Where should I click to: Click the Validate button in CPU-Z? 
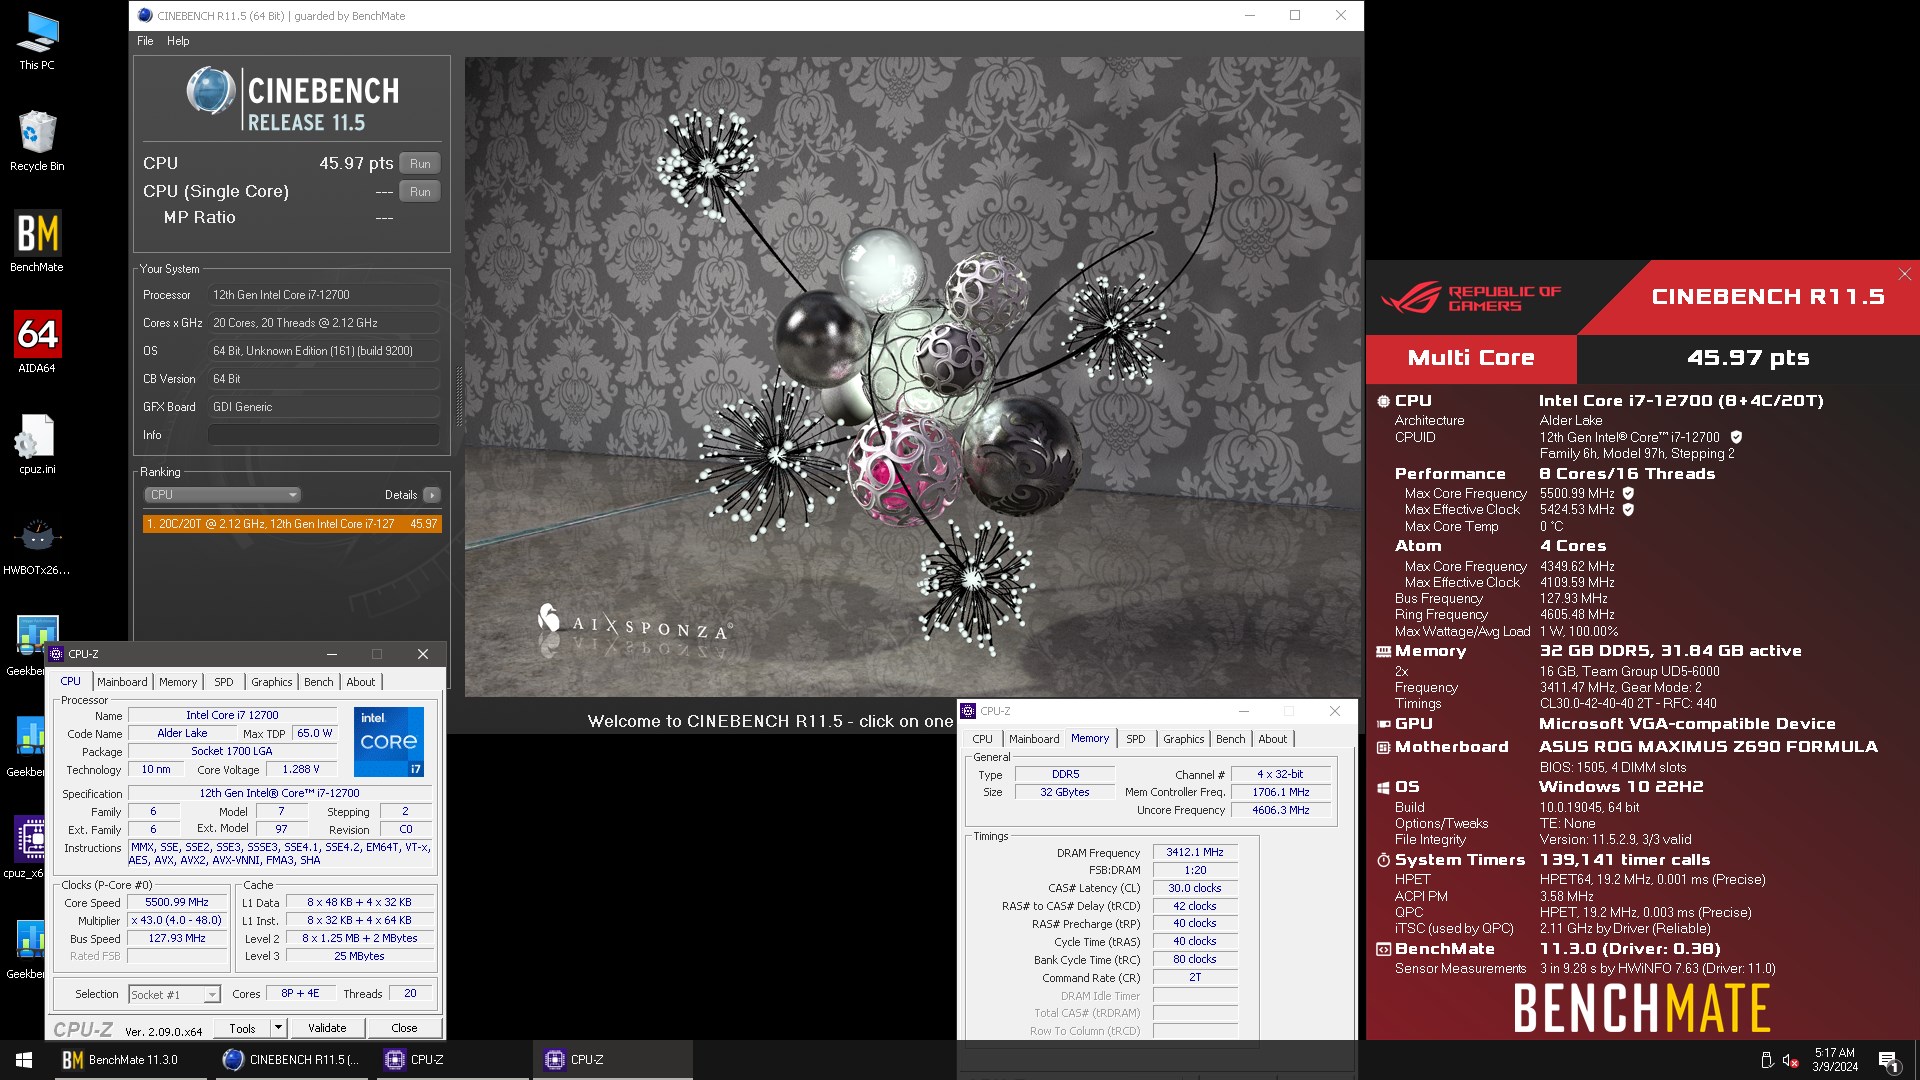(x=327, y=1028)
